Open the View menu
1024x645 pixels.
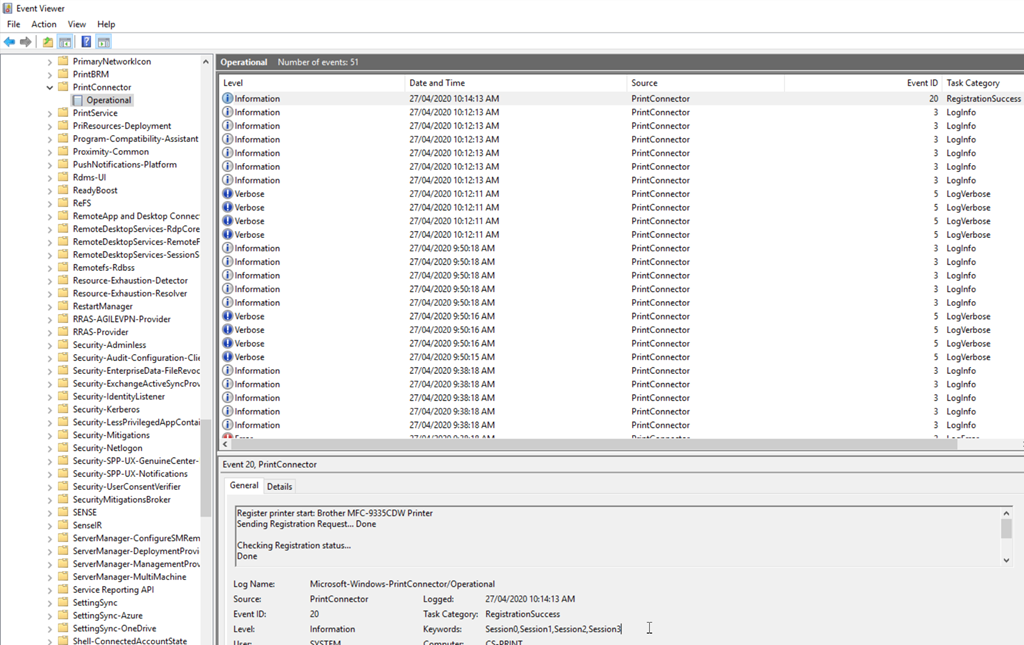77,24
